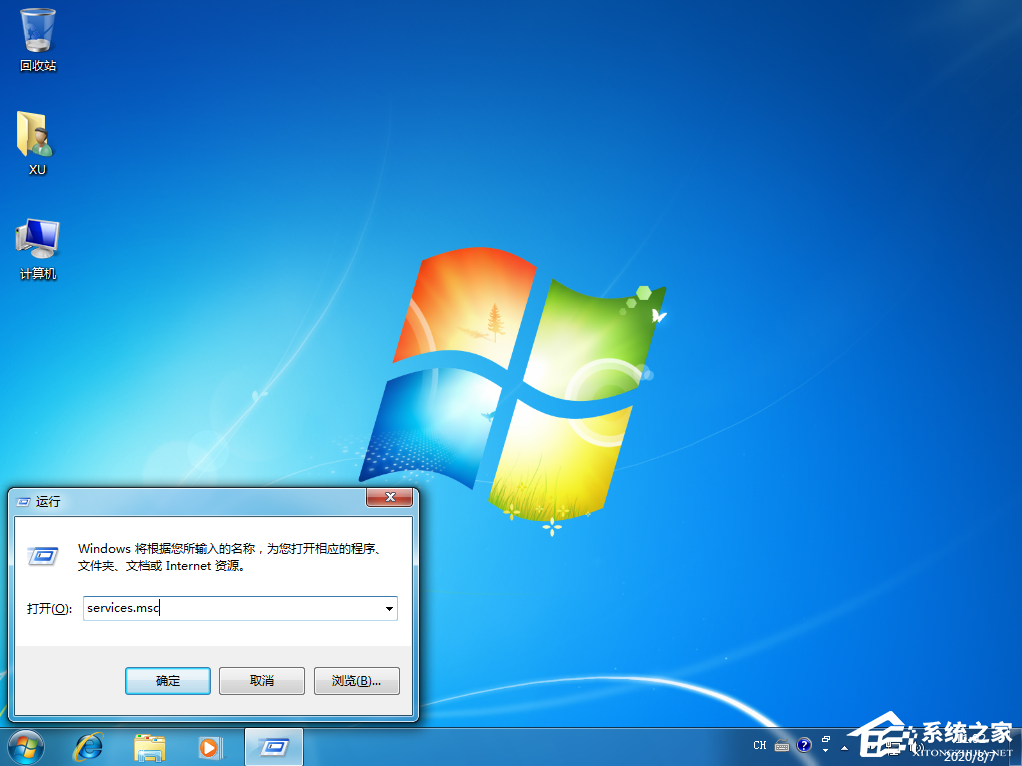The image size is (1022, 766).
Task: Open the CH input language menu
Action: (x=760, y=745)
